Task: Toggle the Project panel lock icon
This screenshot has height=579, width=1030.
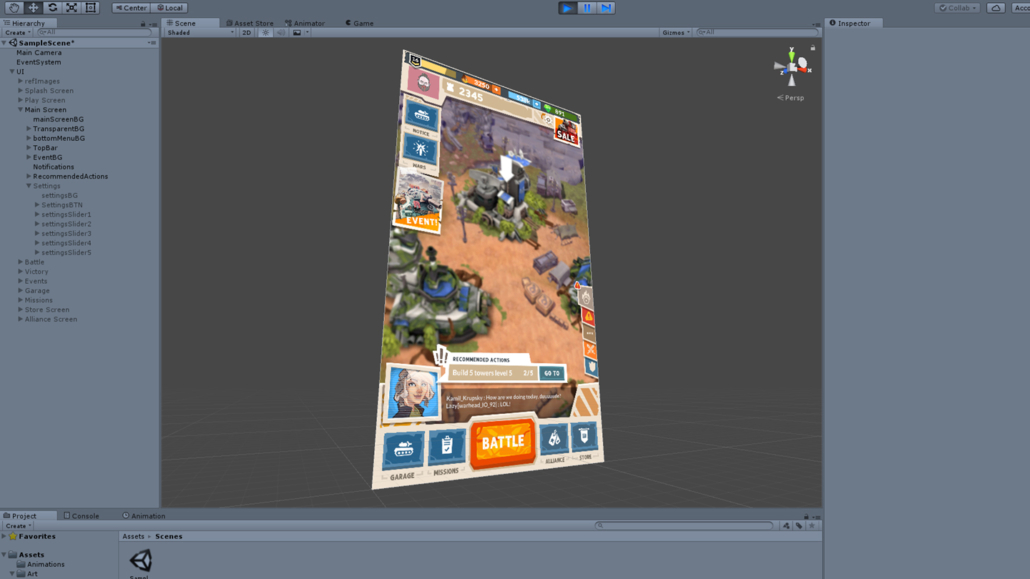Action: click(x=806, y=517)
